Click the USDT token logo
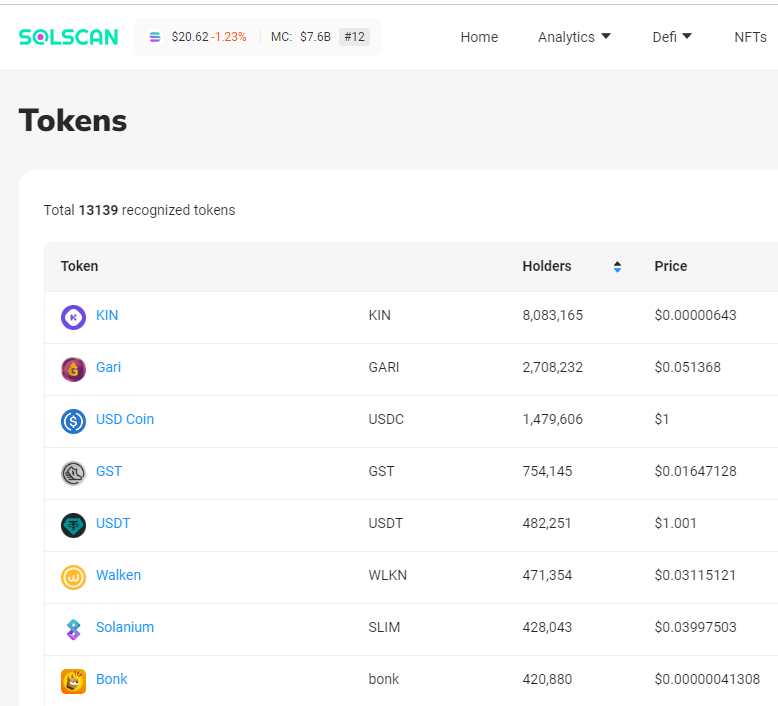 point(73,525)
